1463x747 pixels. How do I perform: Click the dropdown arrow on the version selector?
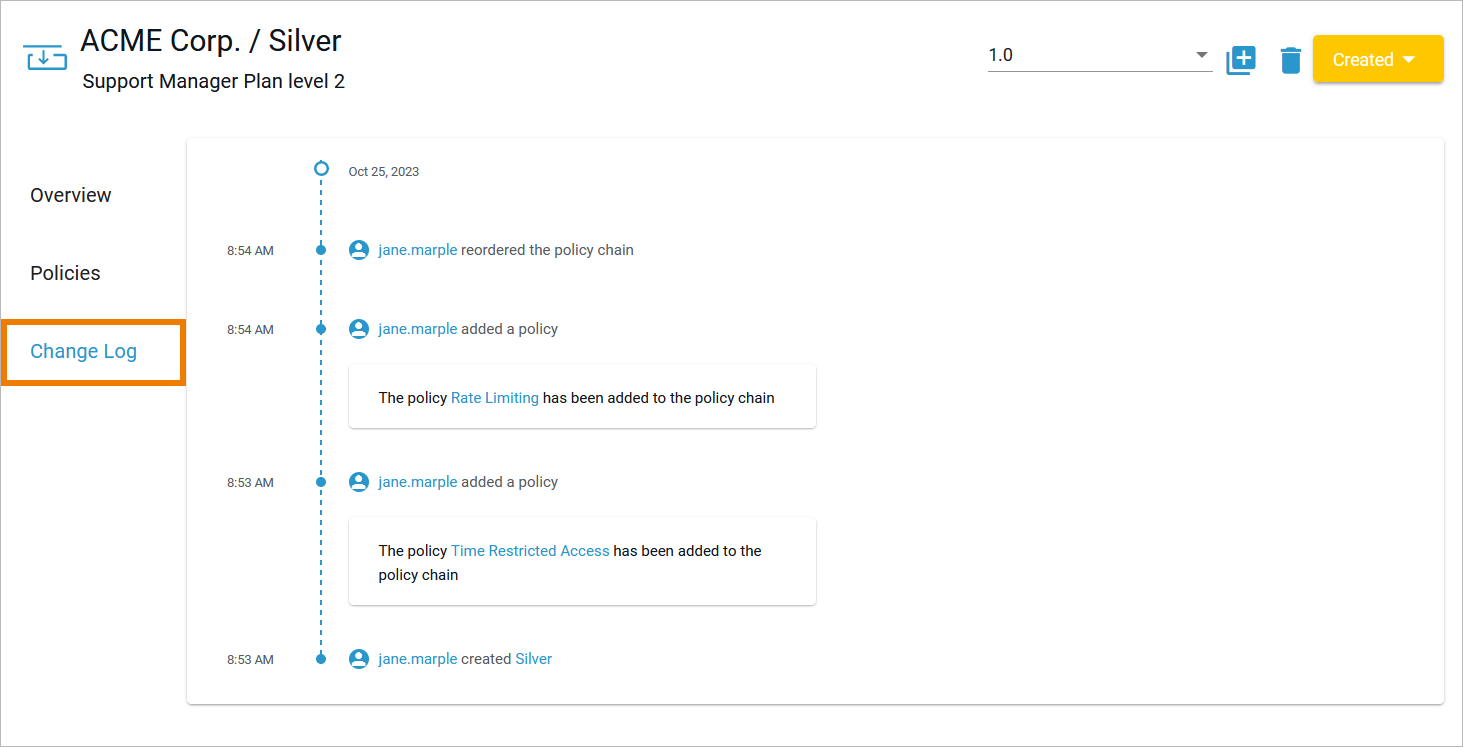(1200, 55)
